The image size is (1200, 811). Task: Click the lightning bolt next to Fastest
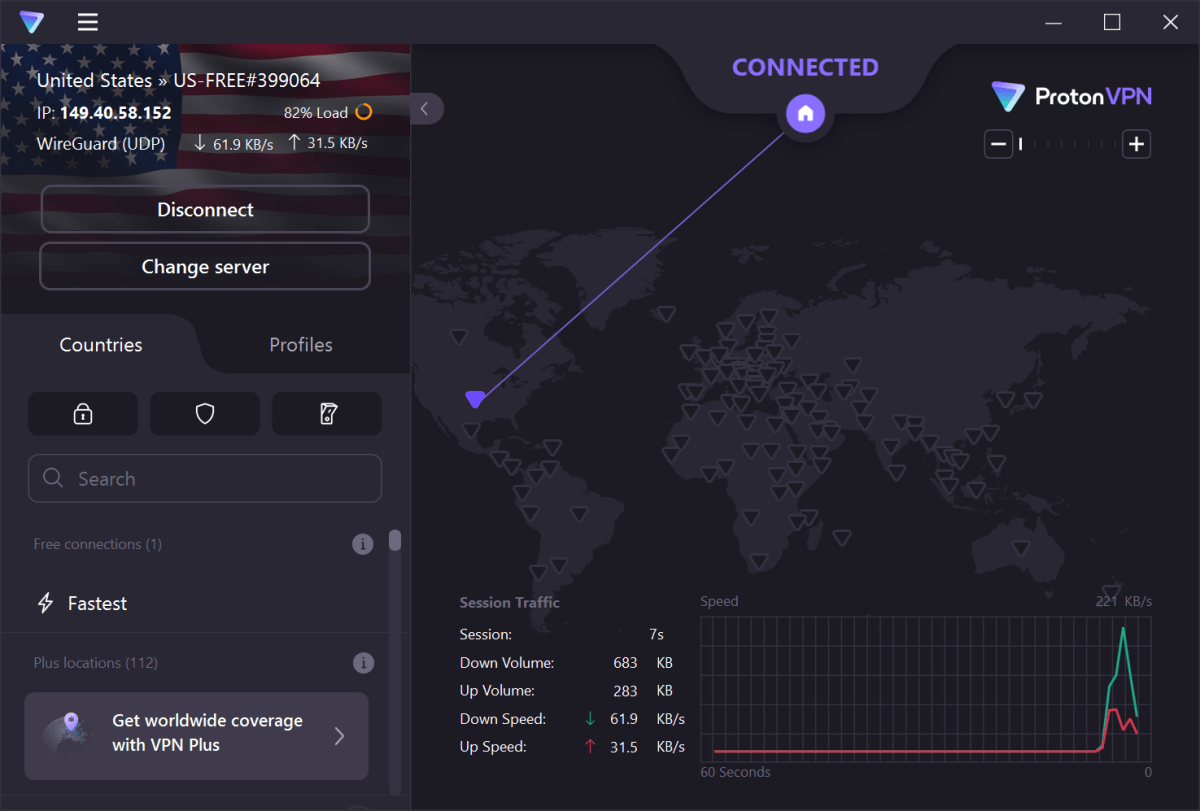pos(44,603)
